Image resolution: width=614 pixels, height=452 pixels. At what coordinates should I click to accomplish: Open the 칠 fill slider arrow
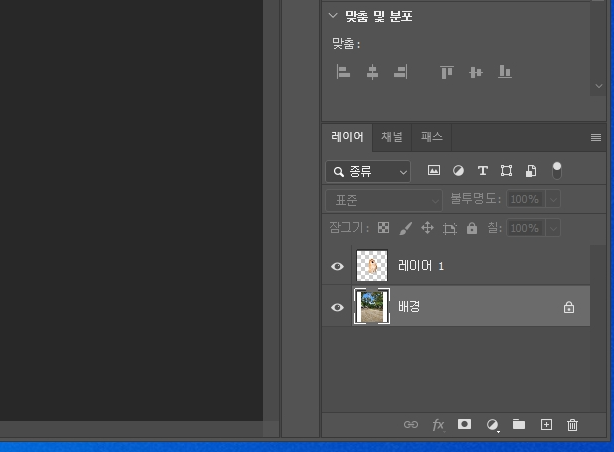pyautogui.click(x=553, y=228)
